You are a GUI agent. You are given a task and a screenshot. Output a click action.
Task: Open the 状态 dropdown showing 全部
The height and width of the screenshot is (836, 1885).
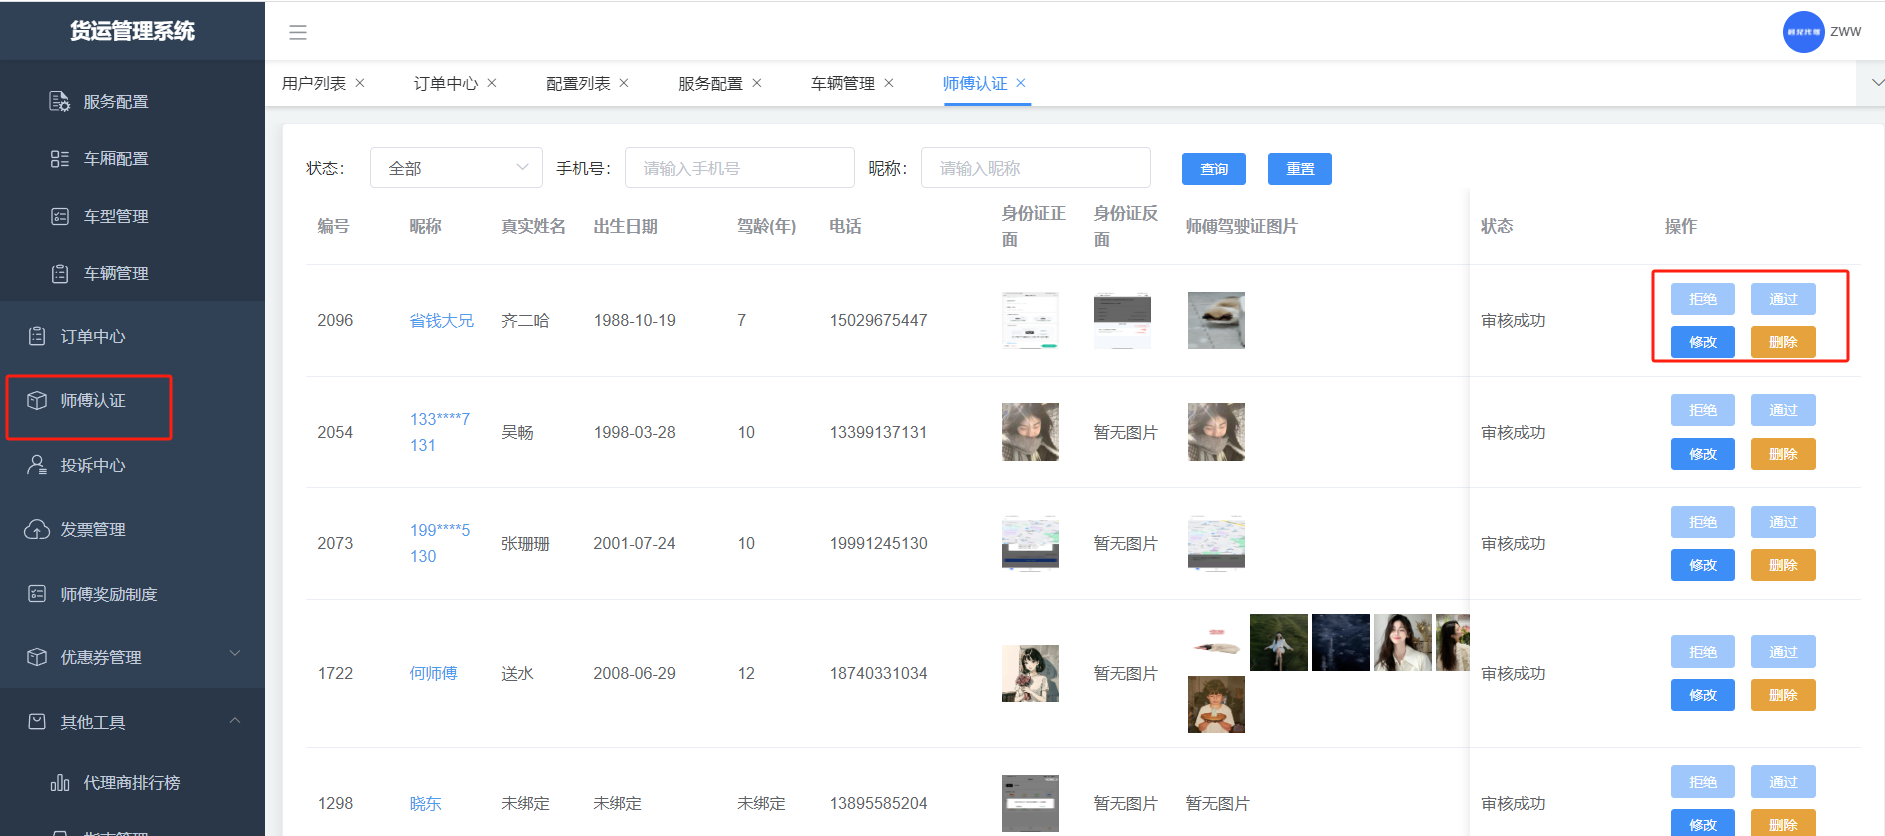pos(456,168)
